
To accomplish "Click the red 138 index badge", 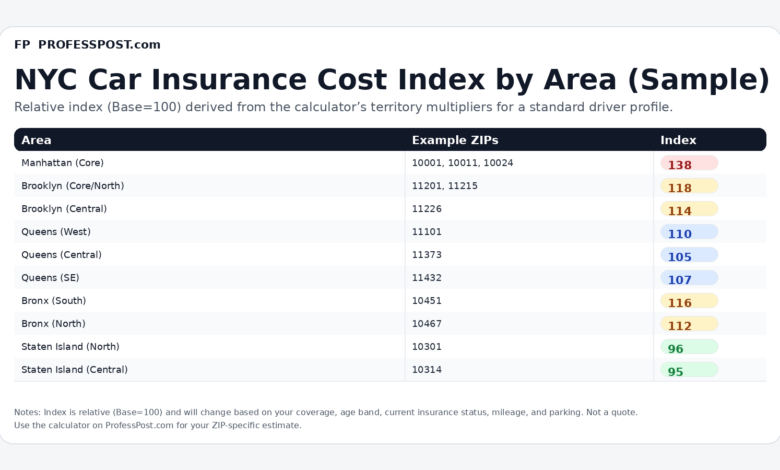I will (688, 164).
